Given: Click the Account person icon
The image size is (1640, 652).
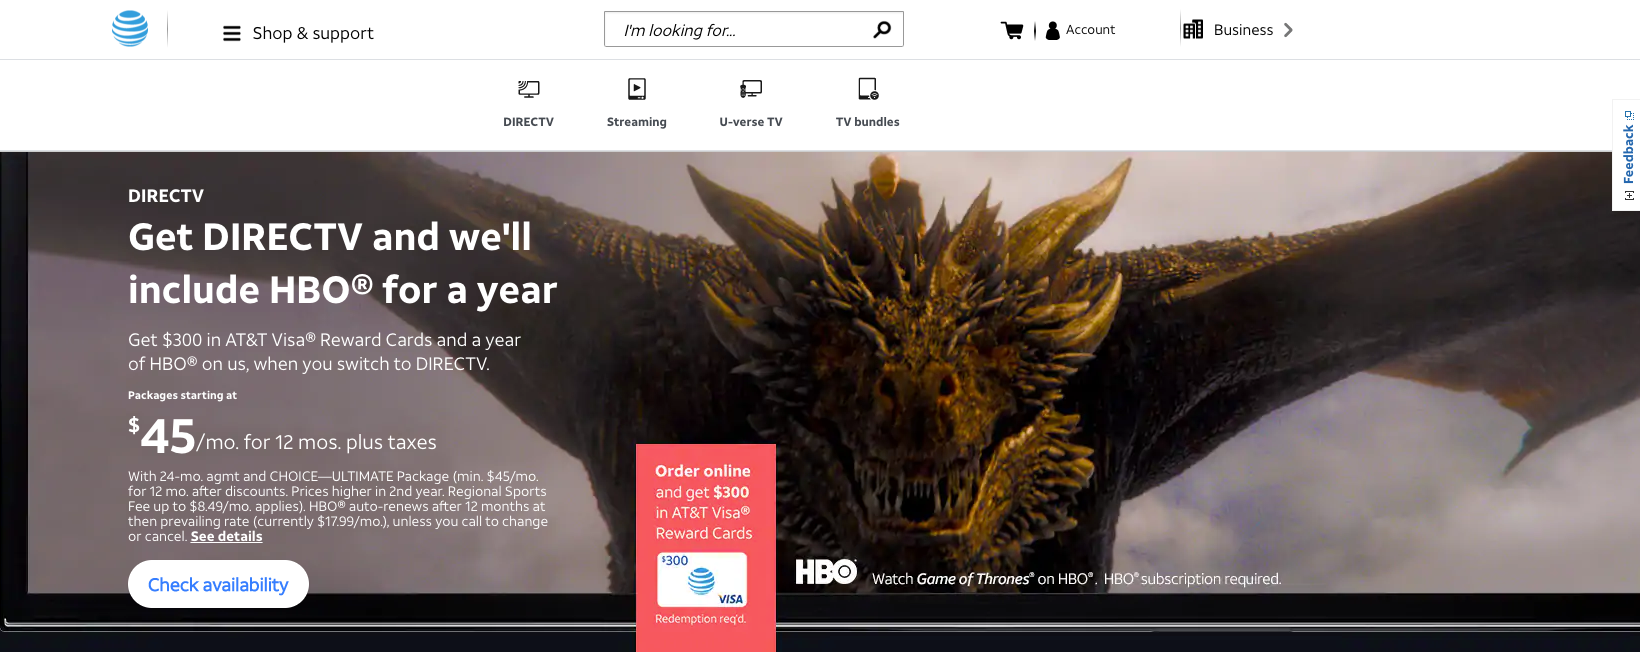Looking at the screenshot, I should click(x=1052, y=30).
